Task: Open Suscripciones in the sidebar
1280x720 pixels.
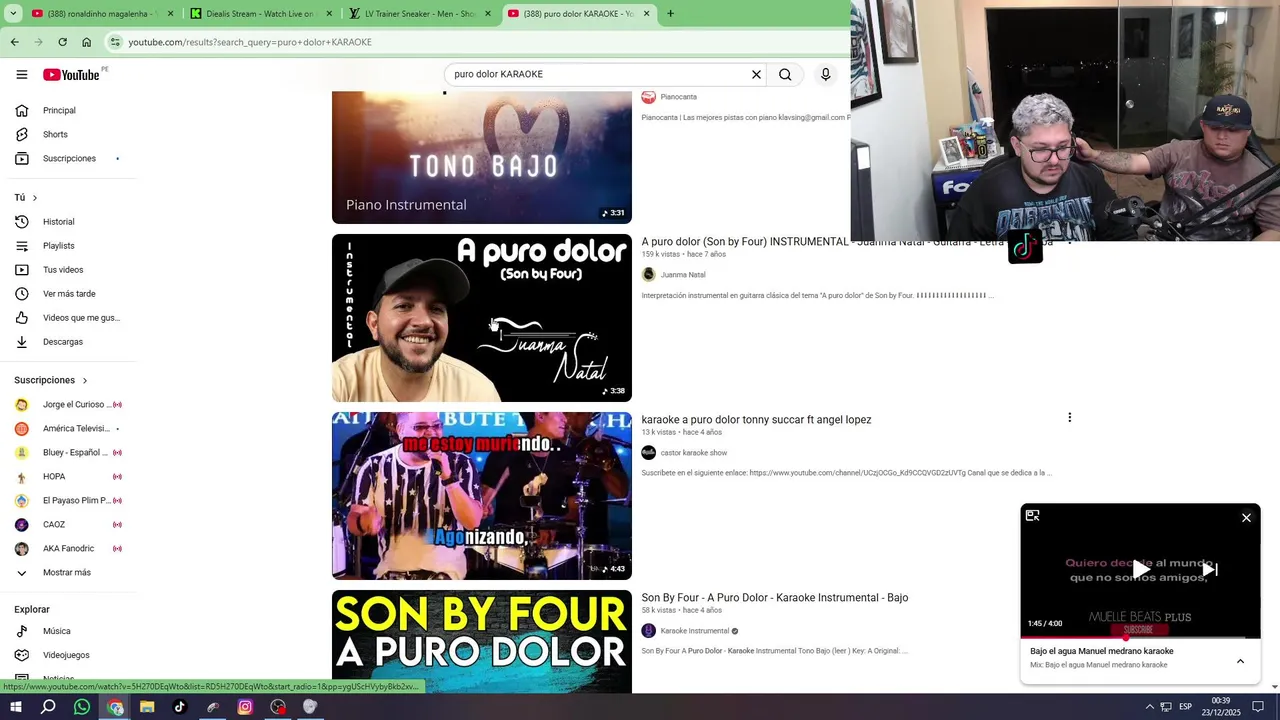Action: [68, 158]
